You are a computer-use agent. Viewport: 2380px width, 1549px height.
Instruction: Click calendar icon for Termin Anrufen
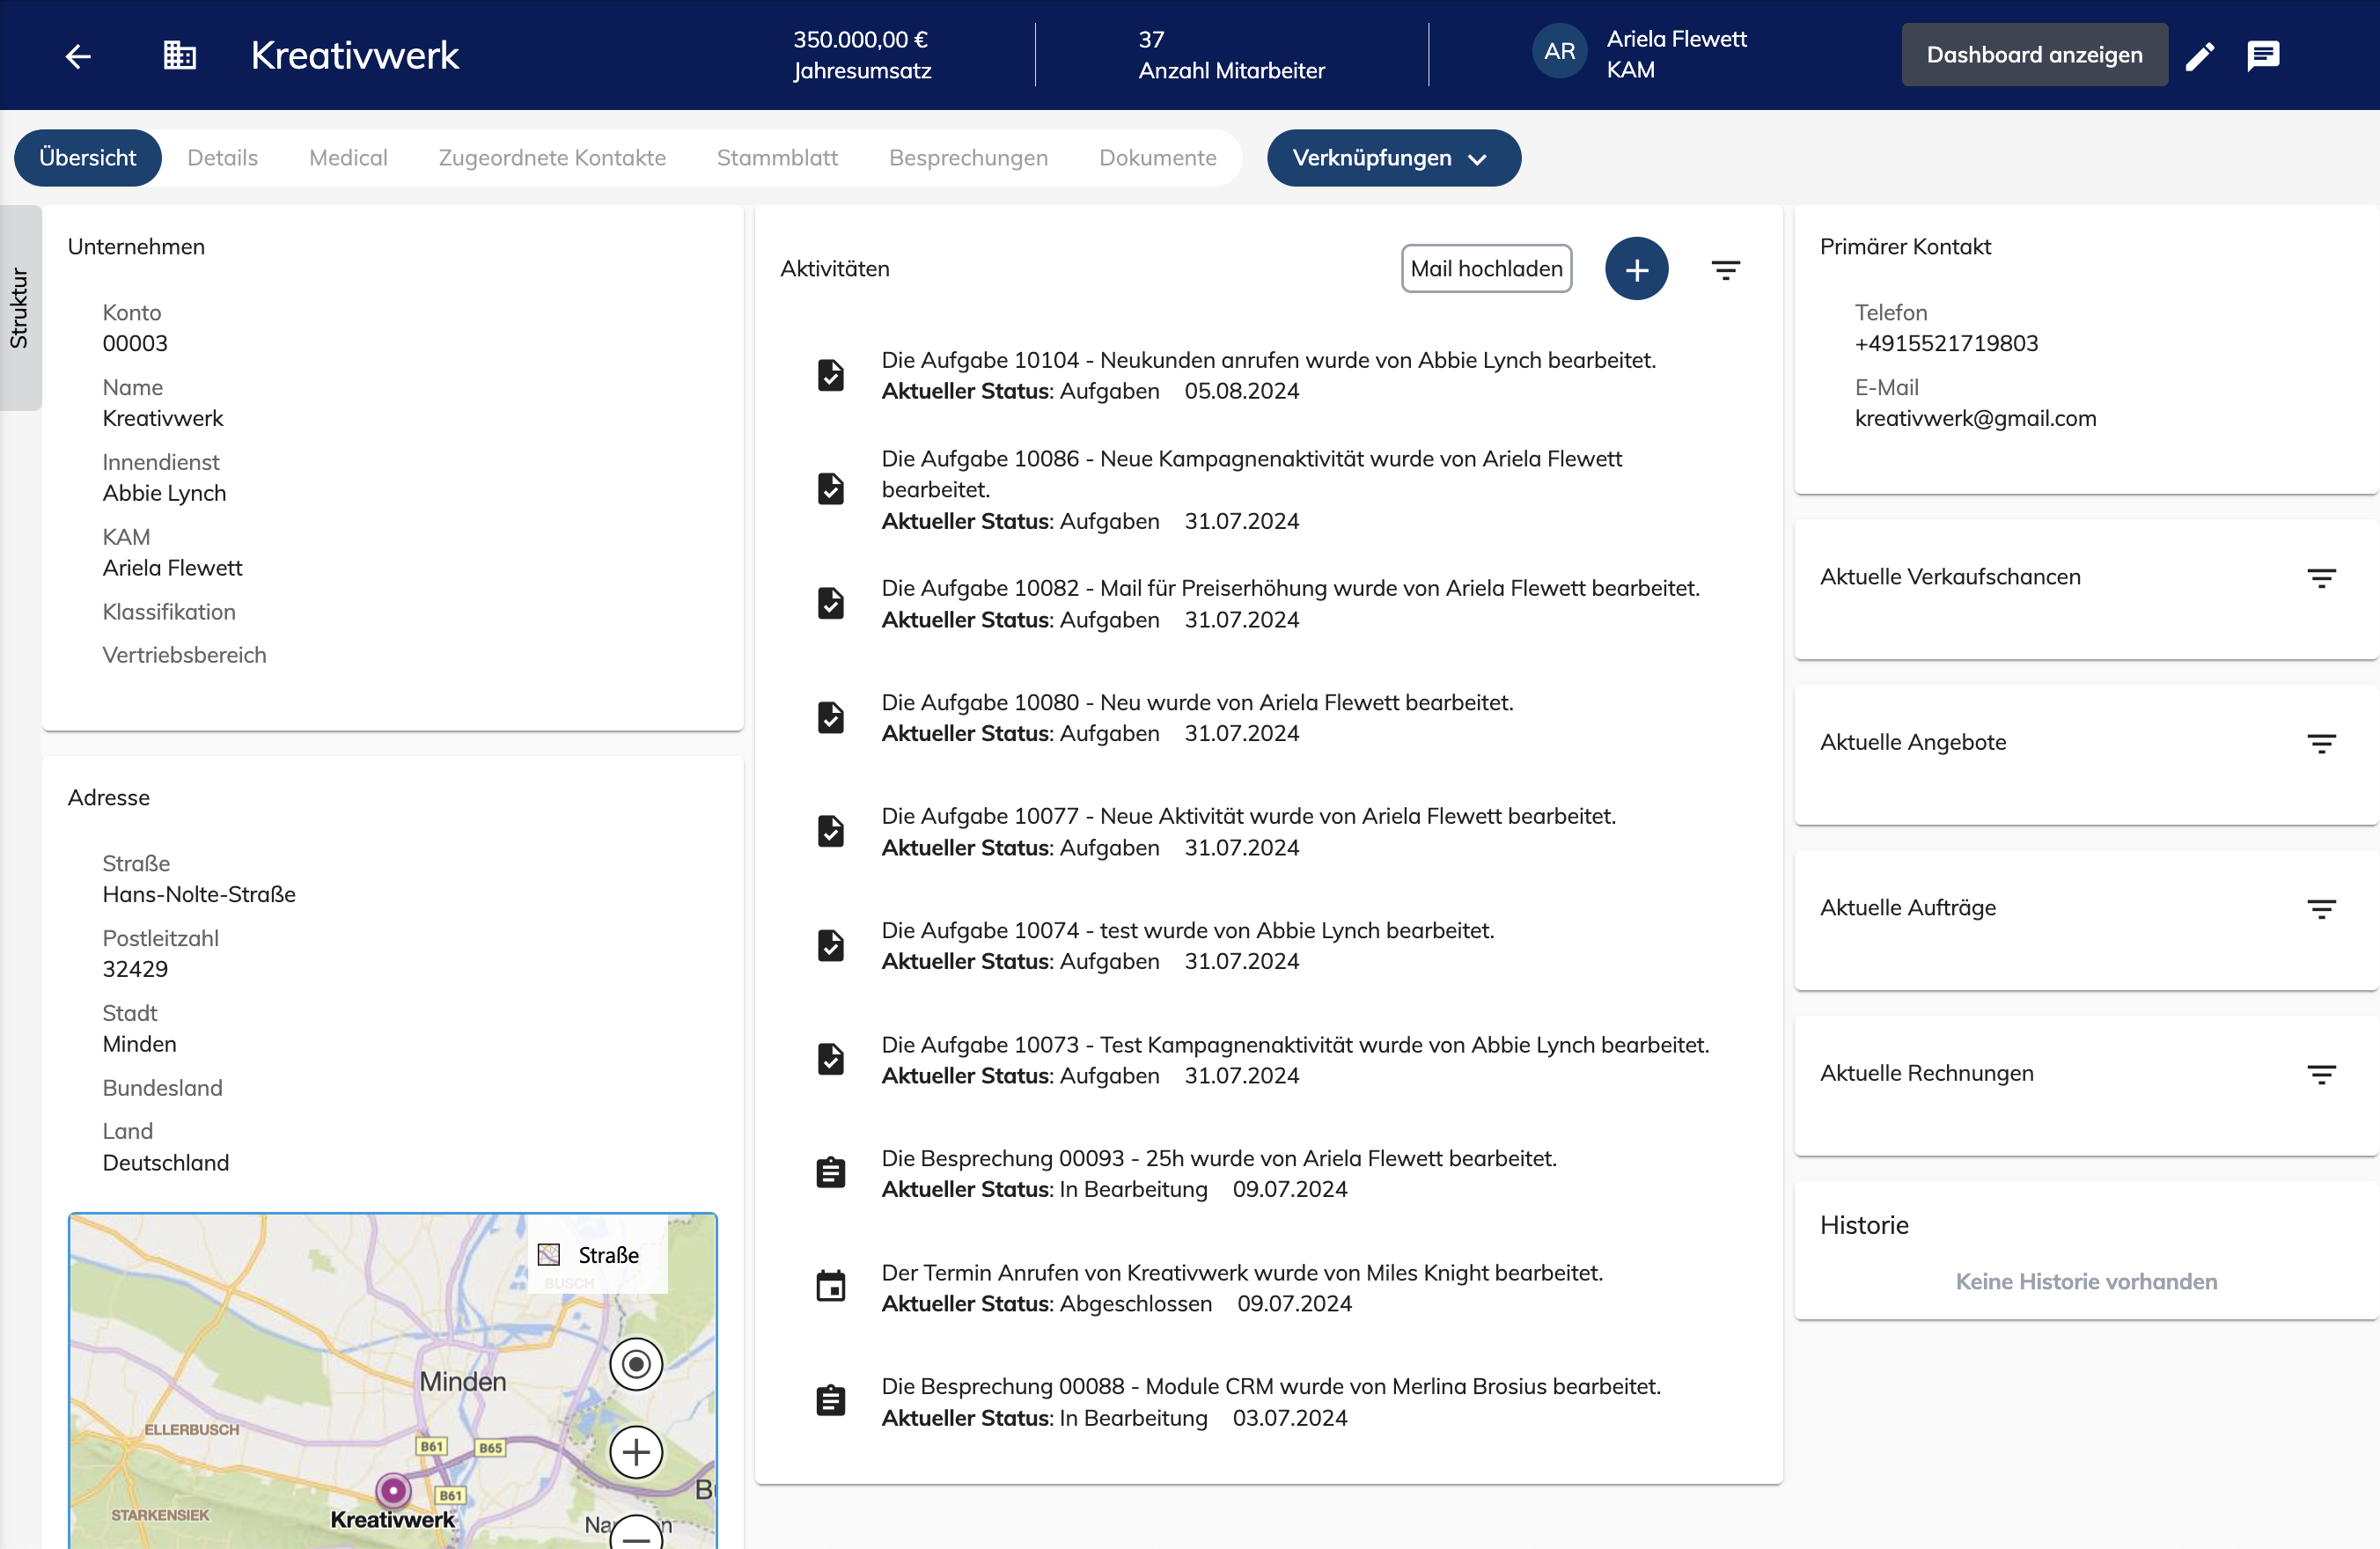(830, 1287)
